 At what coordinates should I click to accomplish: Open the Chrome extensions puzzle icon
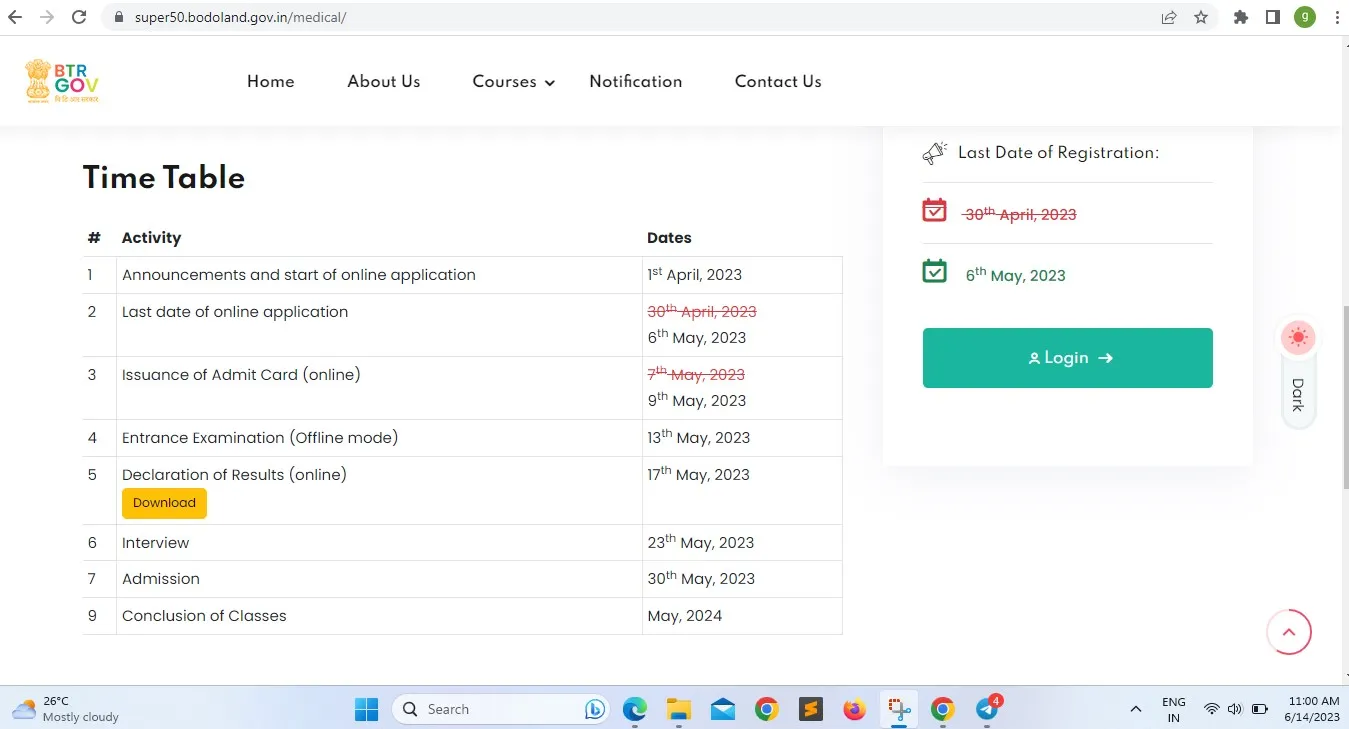click(1241, 17)
